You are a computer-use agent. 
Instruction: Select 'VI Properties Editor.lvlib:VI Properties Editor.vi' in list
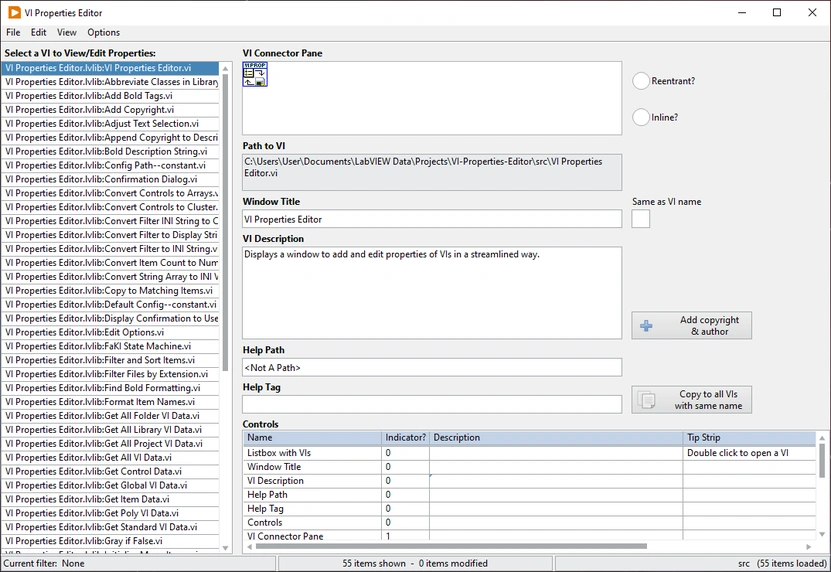pos(110,68)
